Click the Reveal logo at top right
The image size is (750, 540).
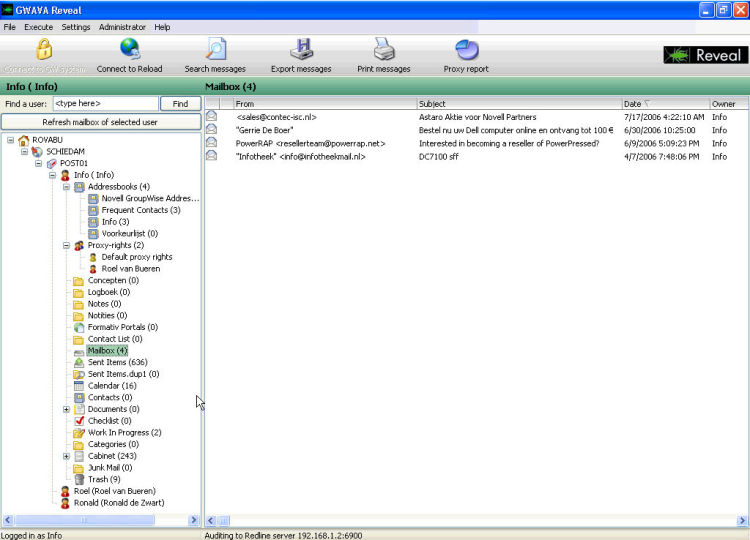705,55
